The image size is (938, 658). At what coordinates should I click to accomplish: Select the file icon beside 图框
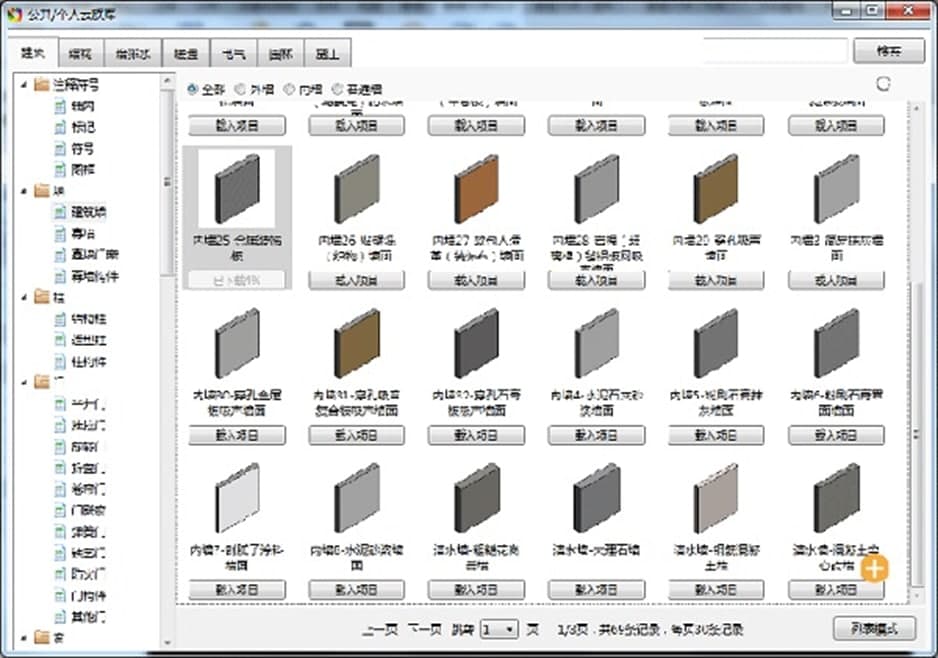pos(60,169)
